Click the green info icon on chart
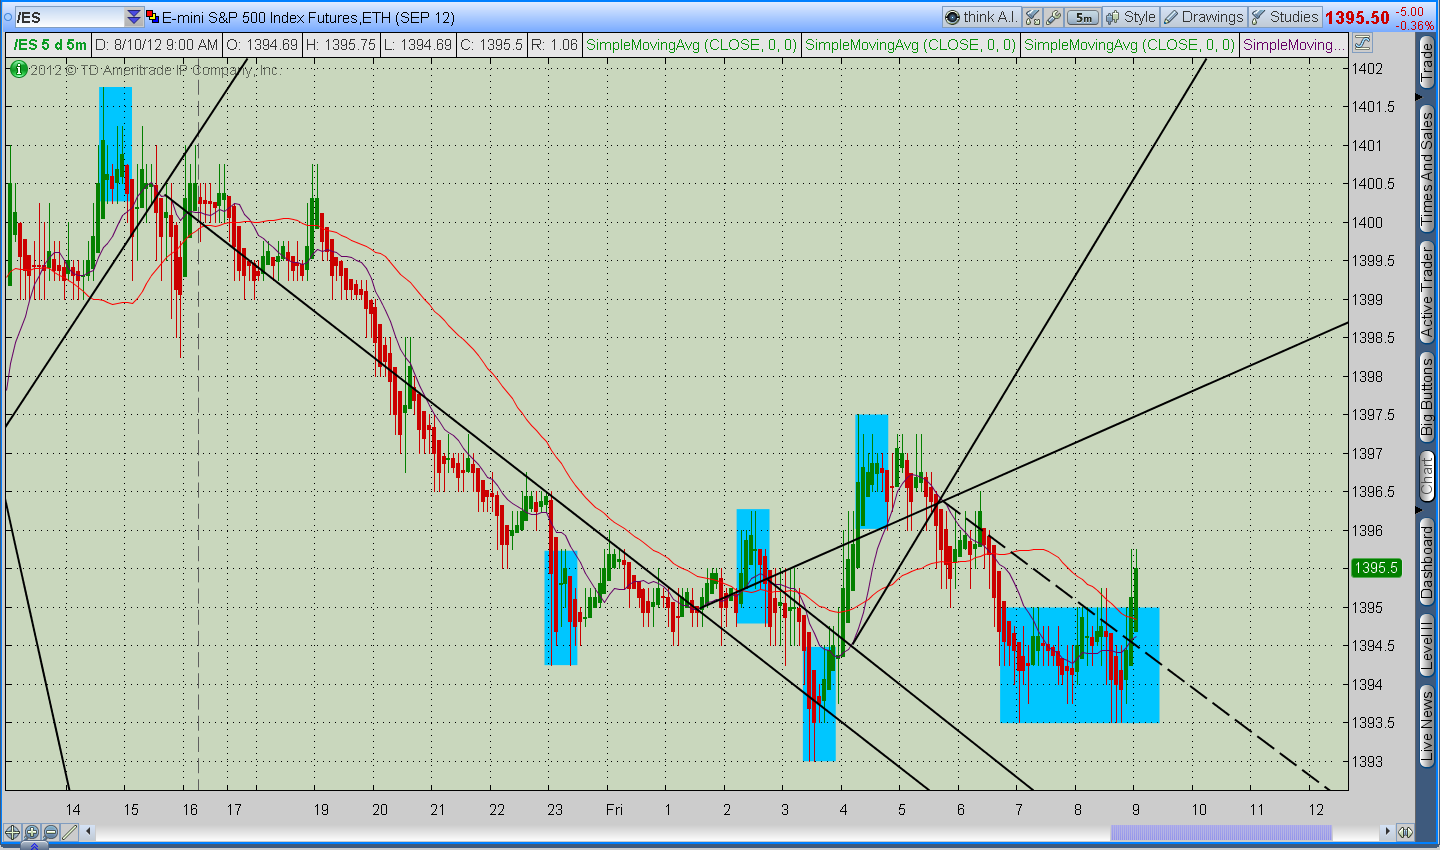 [18, 70]
